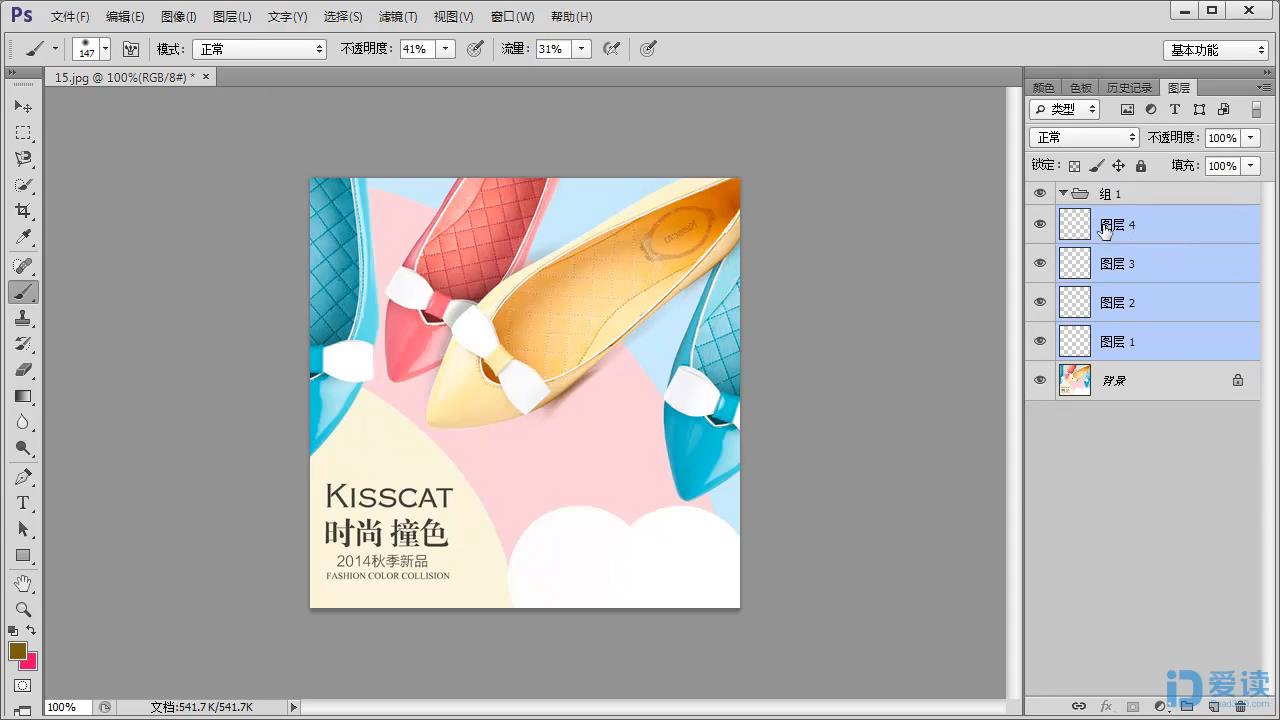Image resolution: width=1280 pixels, height=720 pixels.
Task: Open the 基本功能 workspace dropdown
Action: 1216,50
